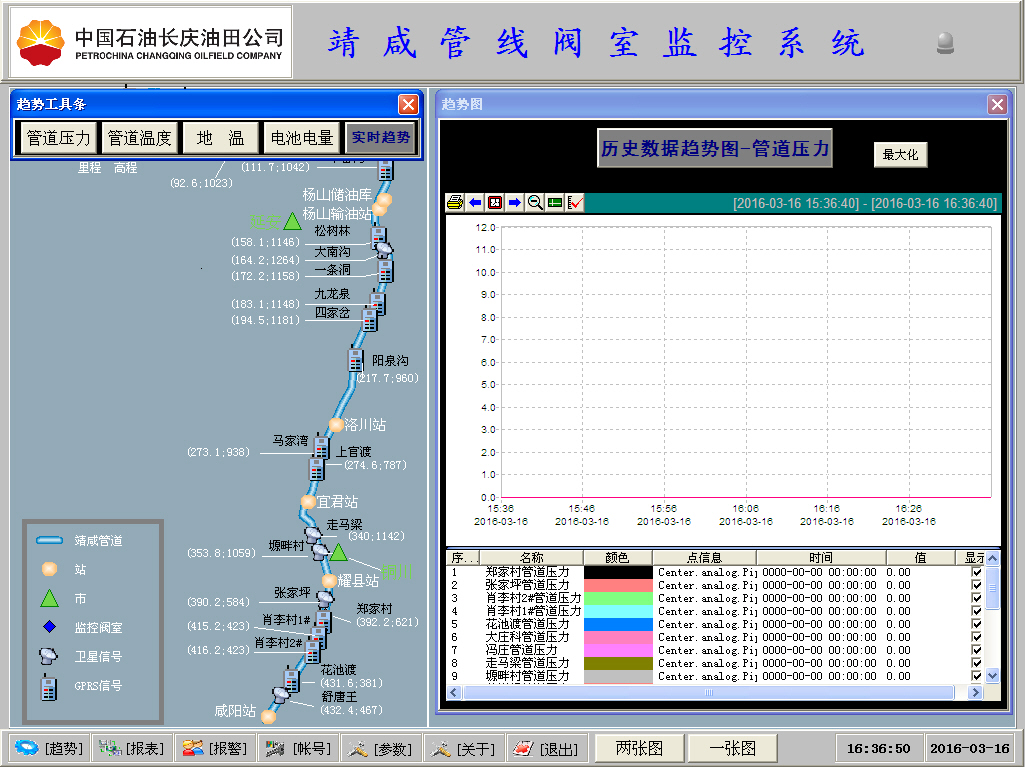Move trend forward with right arrow
The height and width of the screenshot is (767, 1025).
click(x=514, y=203)
